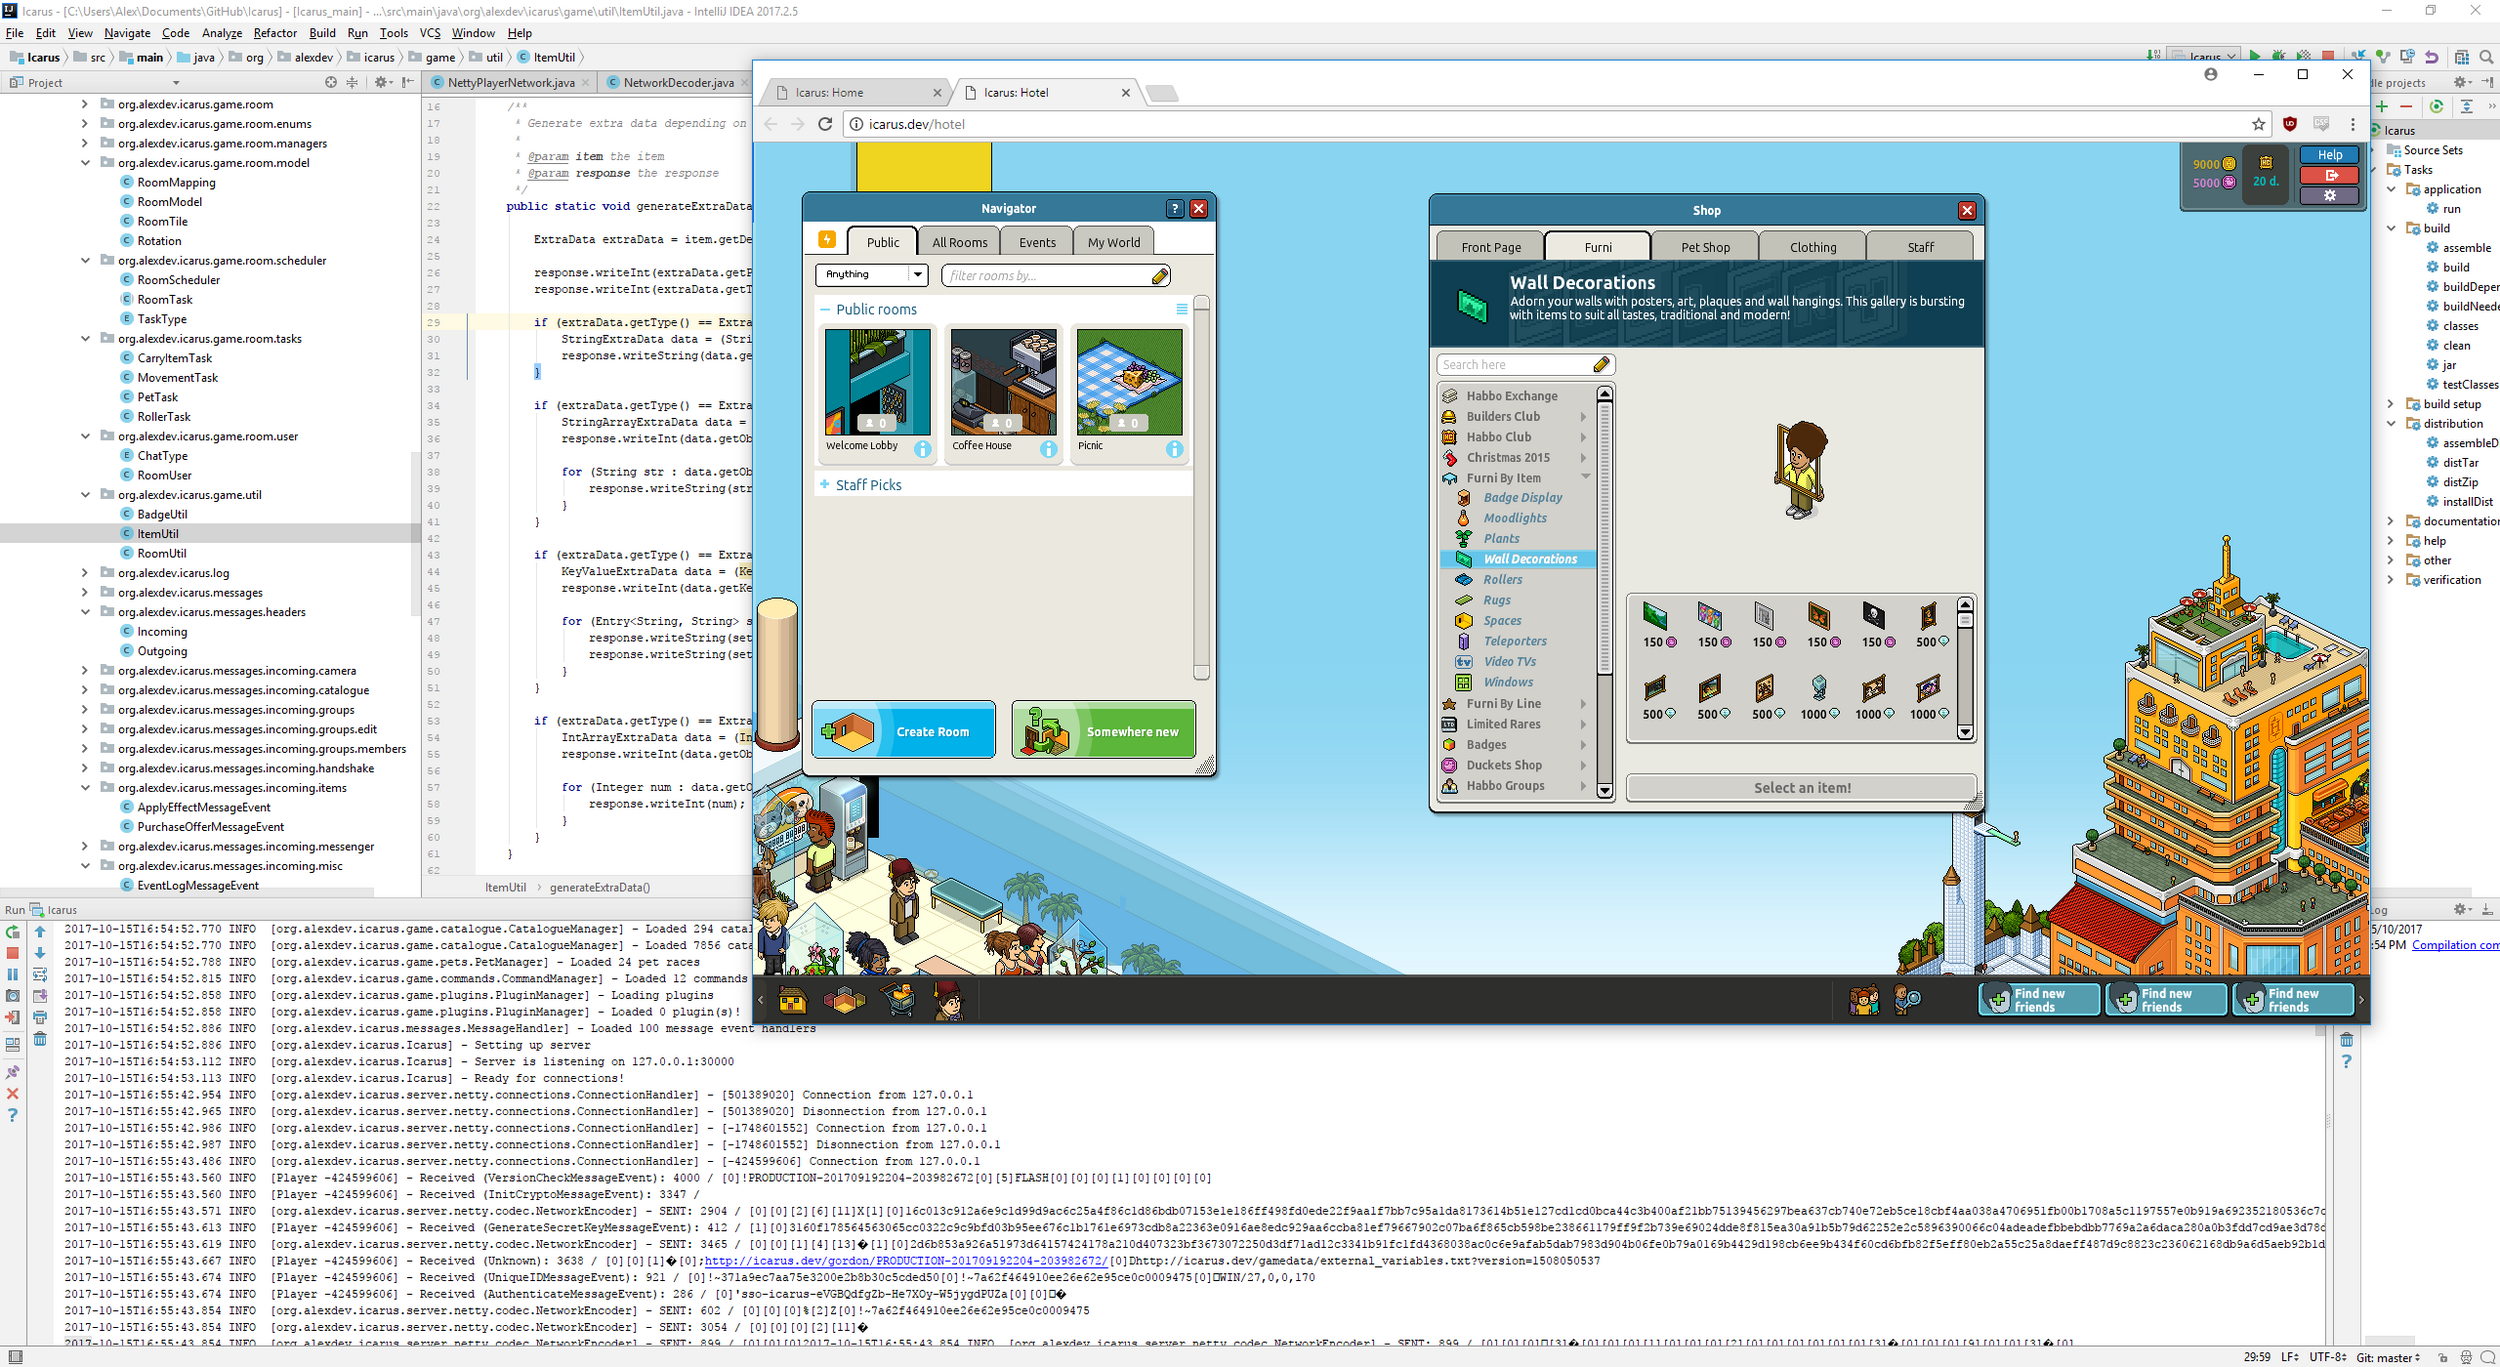The image size is (2500, 1367).
Task: Click the Create Room button
Action: tap(903, 731)
